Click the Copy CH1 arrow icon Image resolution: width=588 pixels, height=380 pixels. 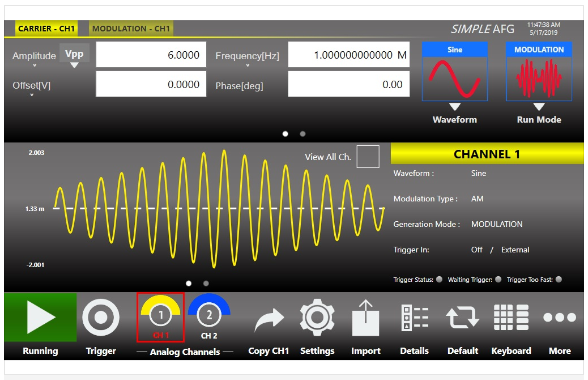tap(269, 319)
